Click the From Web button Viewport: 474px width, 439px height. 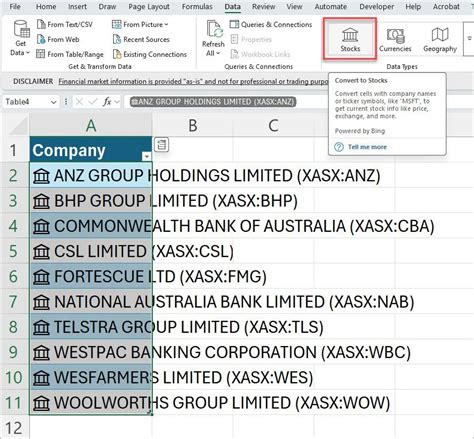click(x=58, y=39)
